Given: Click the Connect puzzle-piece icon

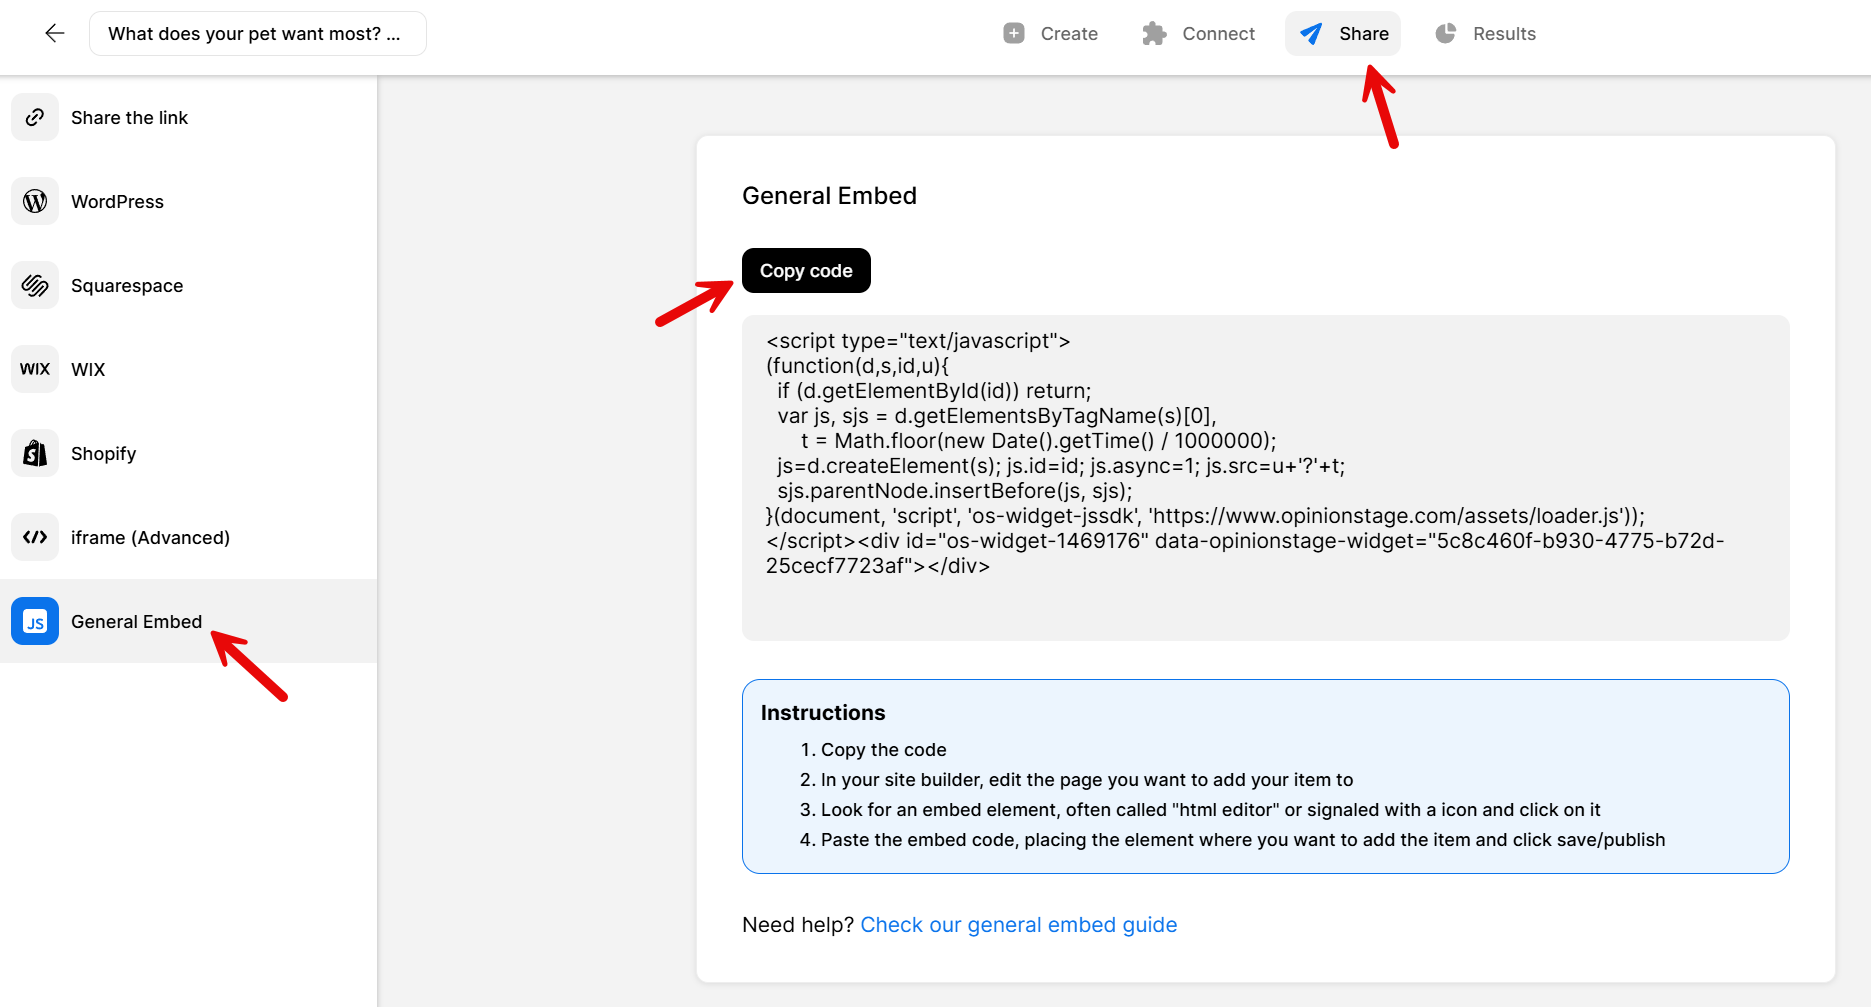Looking at the screenshot, I should point(1154,33).
